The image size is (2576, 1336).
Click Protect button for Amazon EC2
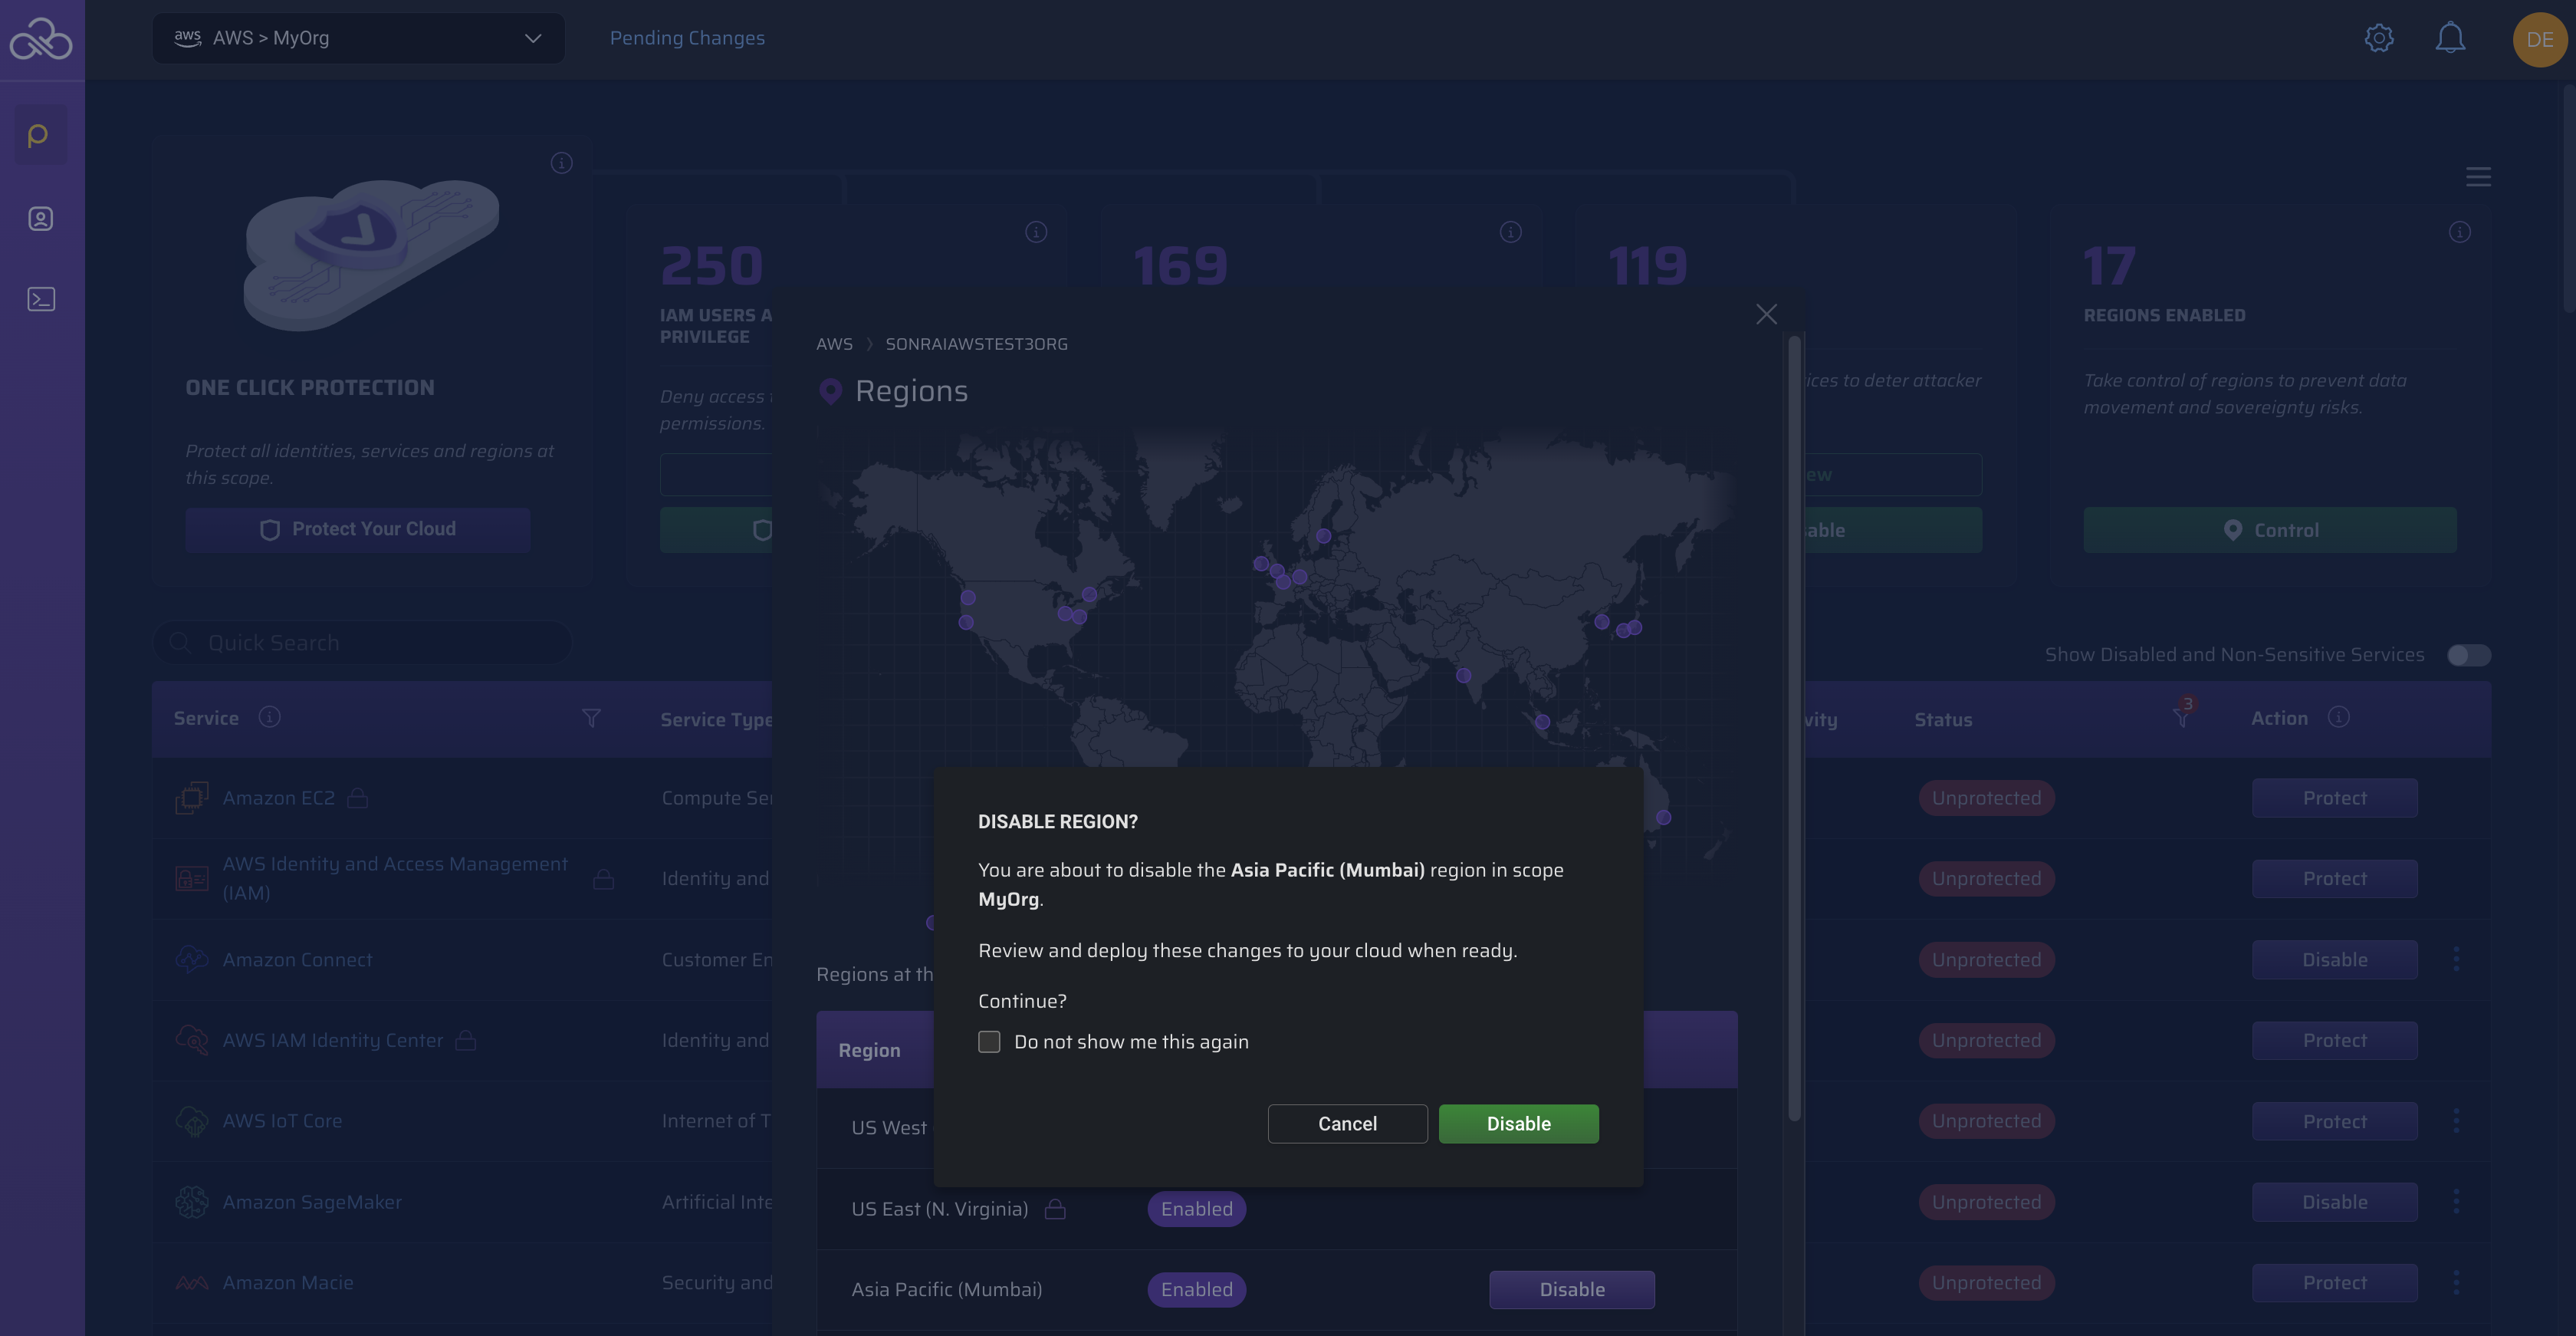tap(2335, 798)
